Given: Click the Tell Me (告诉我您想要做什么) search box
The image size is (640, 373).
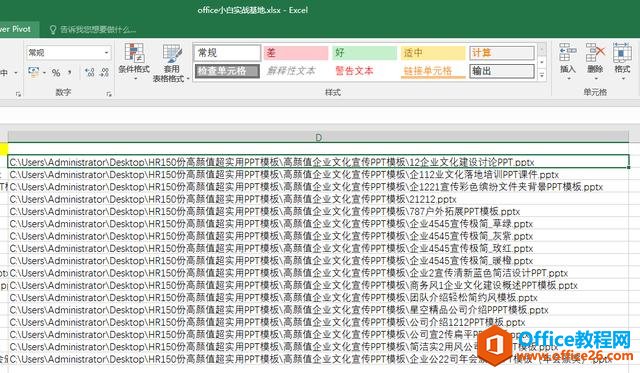Looking at the screenshot, I should point(98,30).
